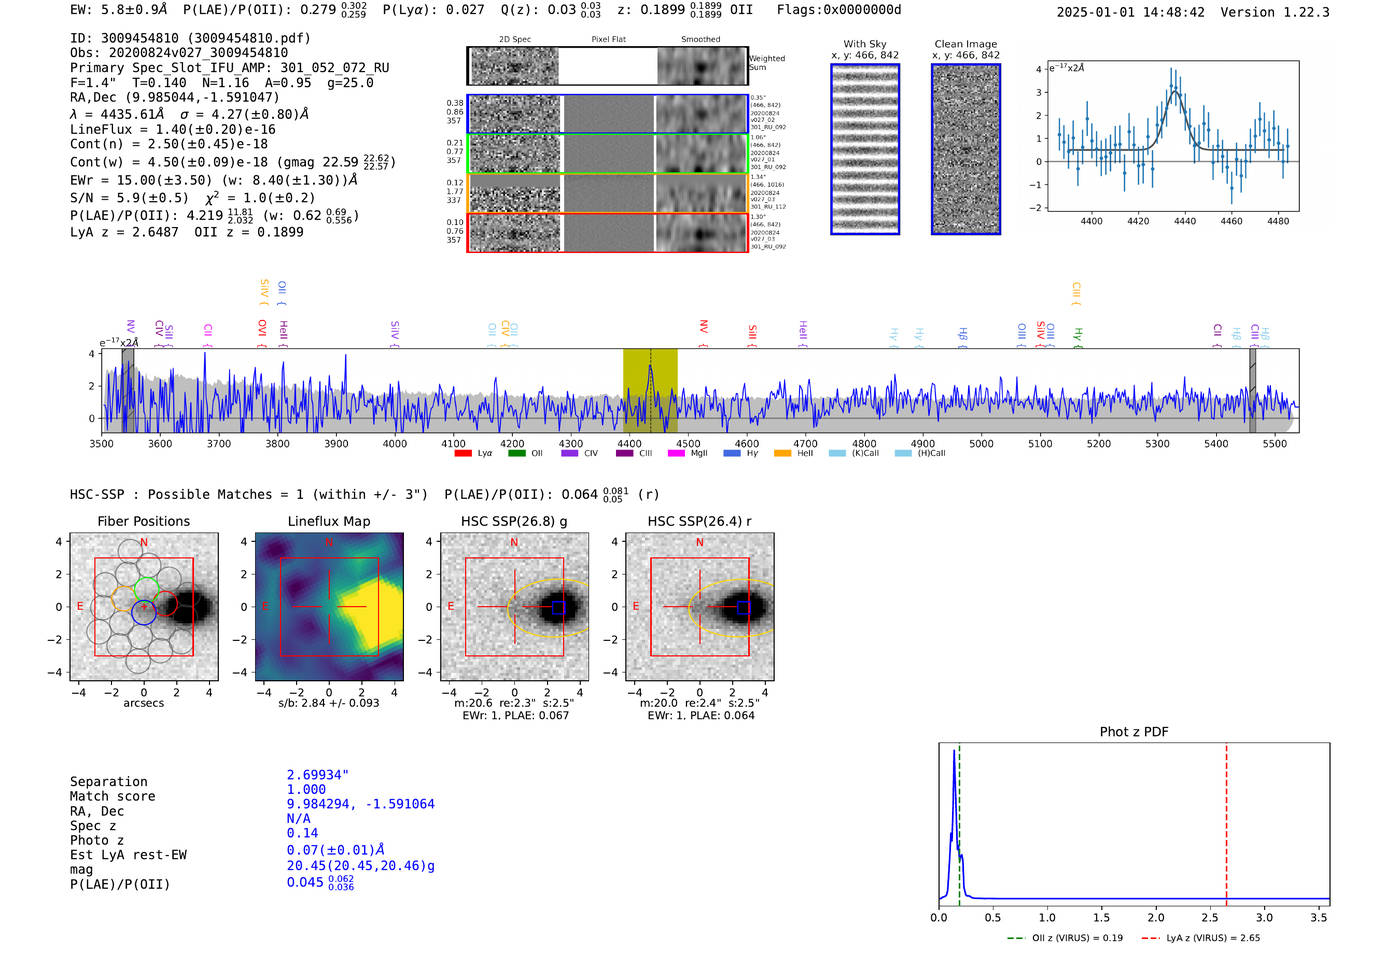Select the Weighted Sum smoothed 2D spectrum
The height and width of the screenshot is (953, 1400).
pyautogui.click(x=702, y=66)
